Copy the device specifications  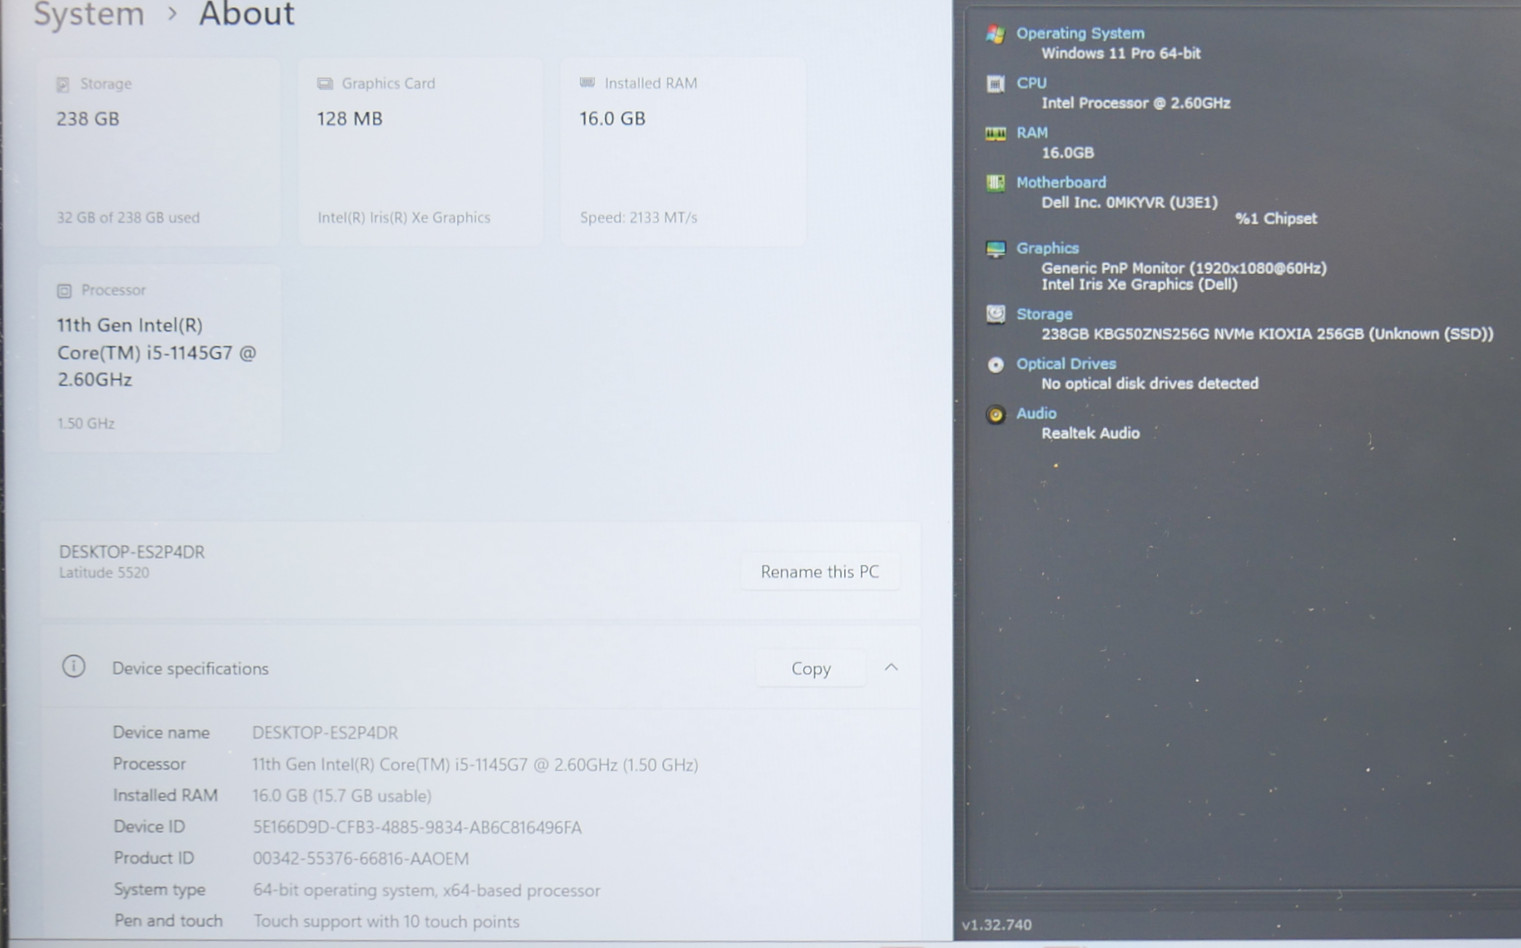[x=811, y=668]
